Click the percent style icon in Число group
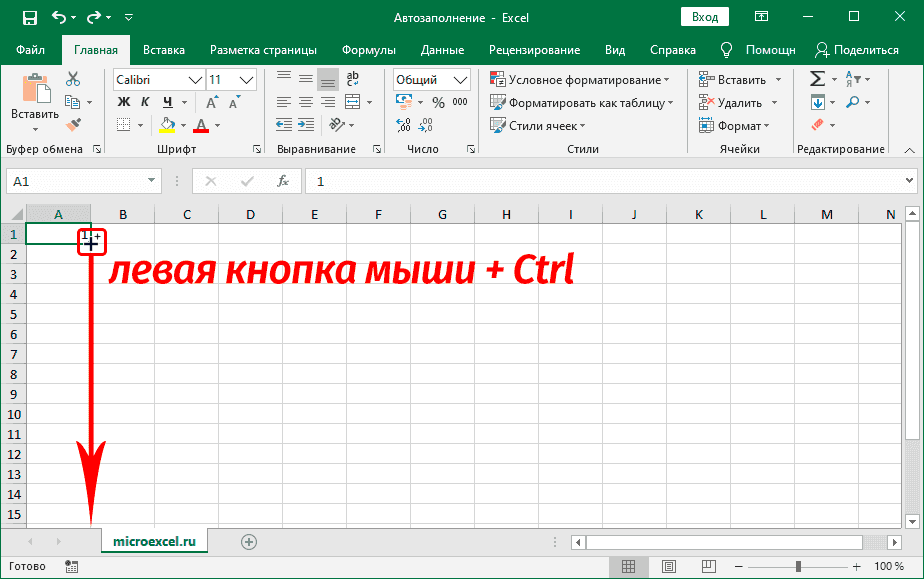Viewport: 924px width, 579px height. [x=436, y=101]
